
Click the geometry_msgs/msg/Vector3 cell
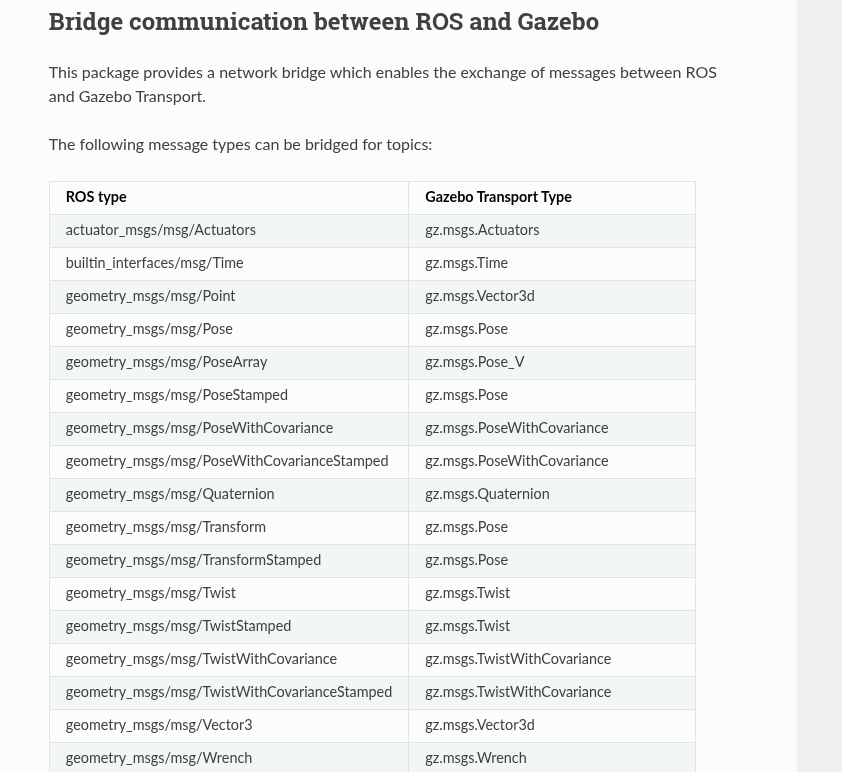pos(158,725)
